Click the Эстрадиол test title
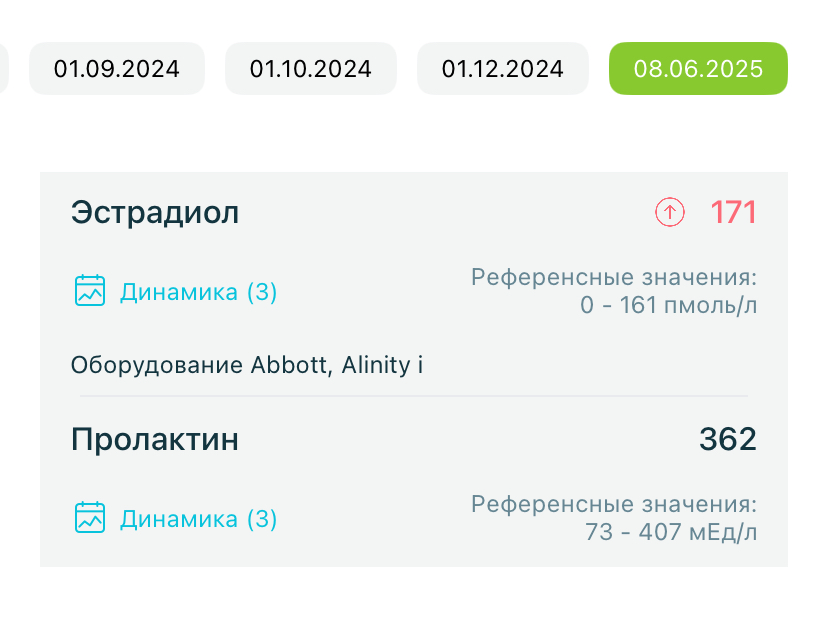The height and width of the screenshot is (618, 828). (155, 212)
